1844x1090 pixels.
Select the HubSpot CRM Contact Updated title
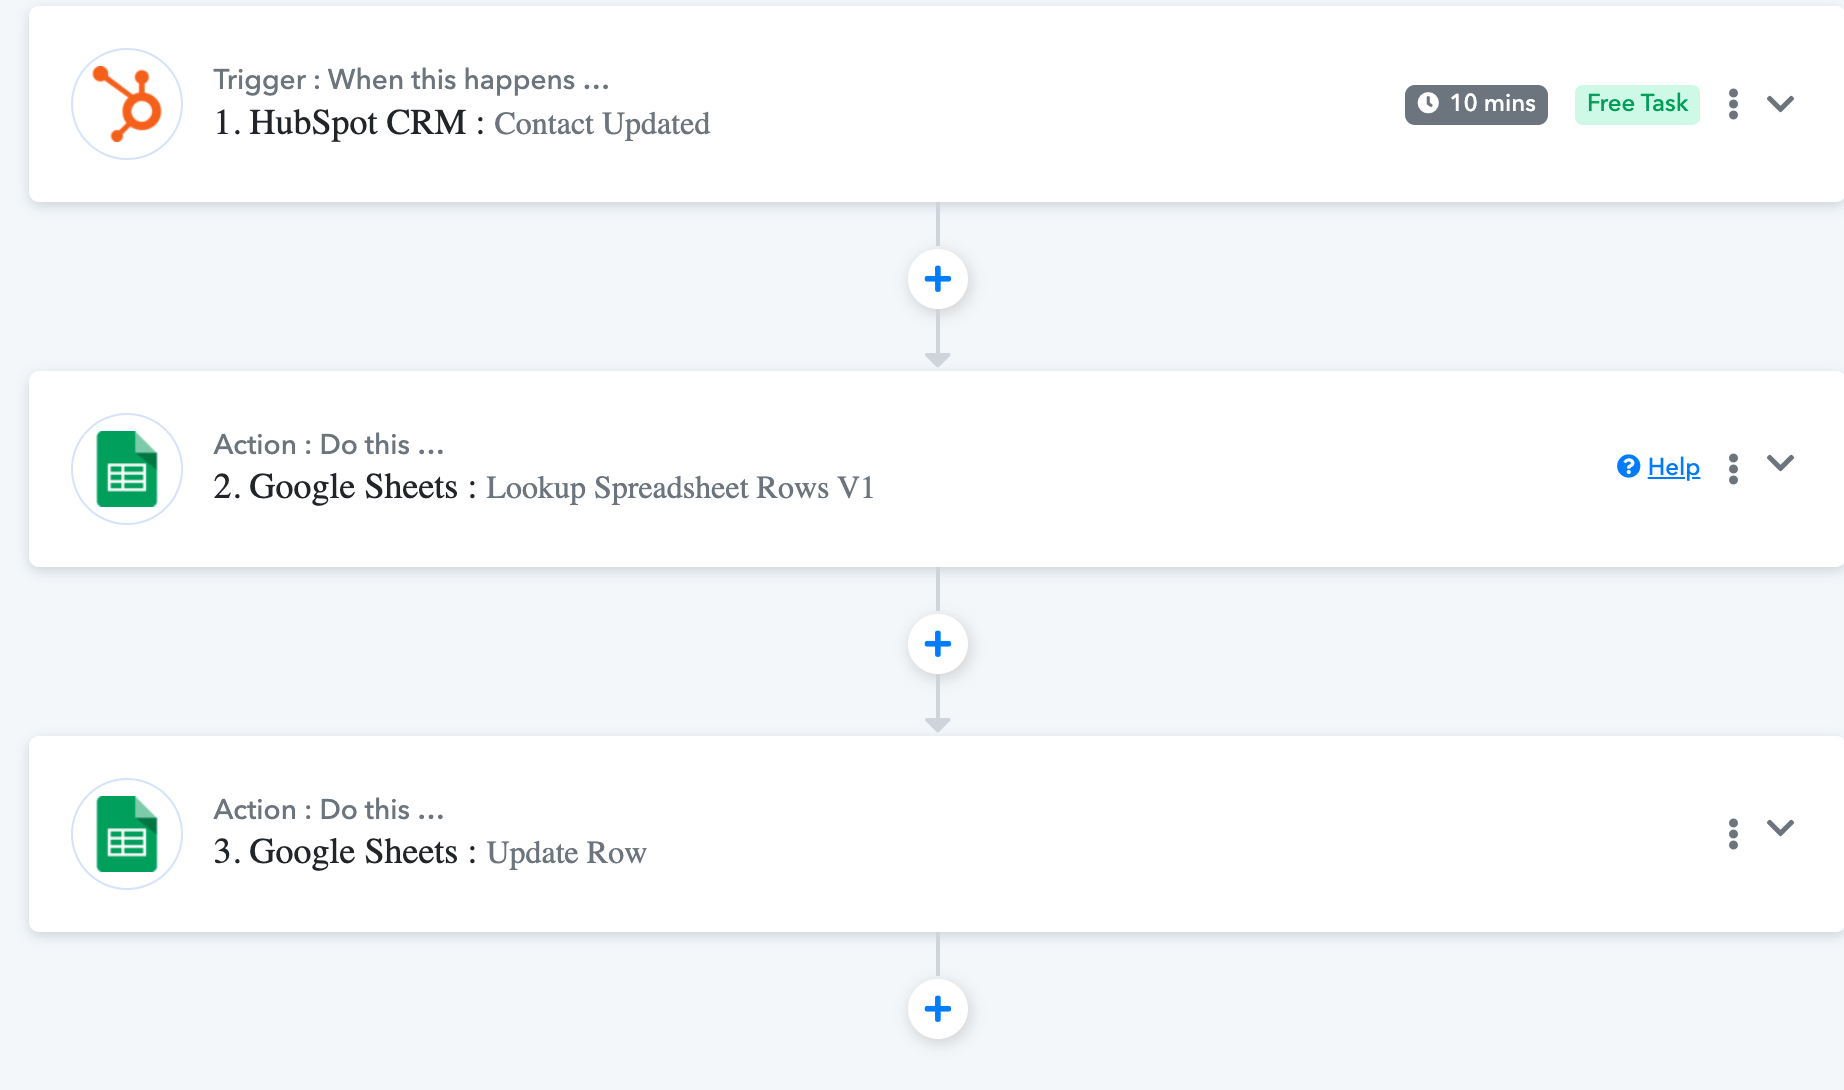(462, 123)
